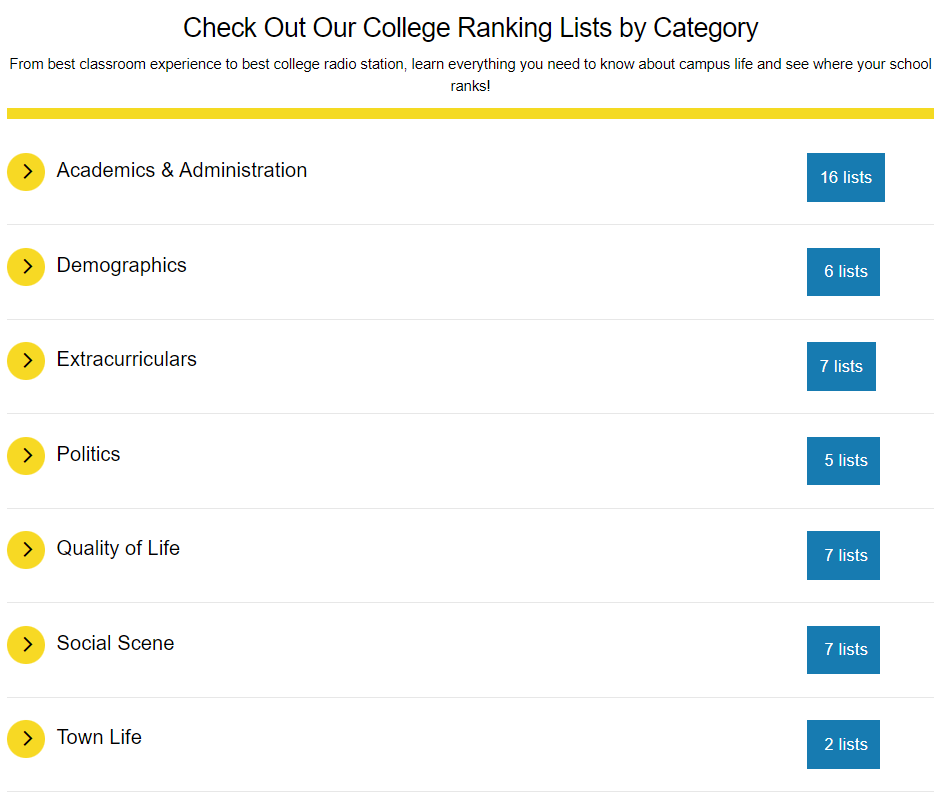Image resolution: width=939 pixels, height=796 pixels.
Task: Select the Town Life category title
Action: click(99, 737)
